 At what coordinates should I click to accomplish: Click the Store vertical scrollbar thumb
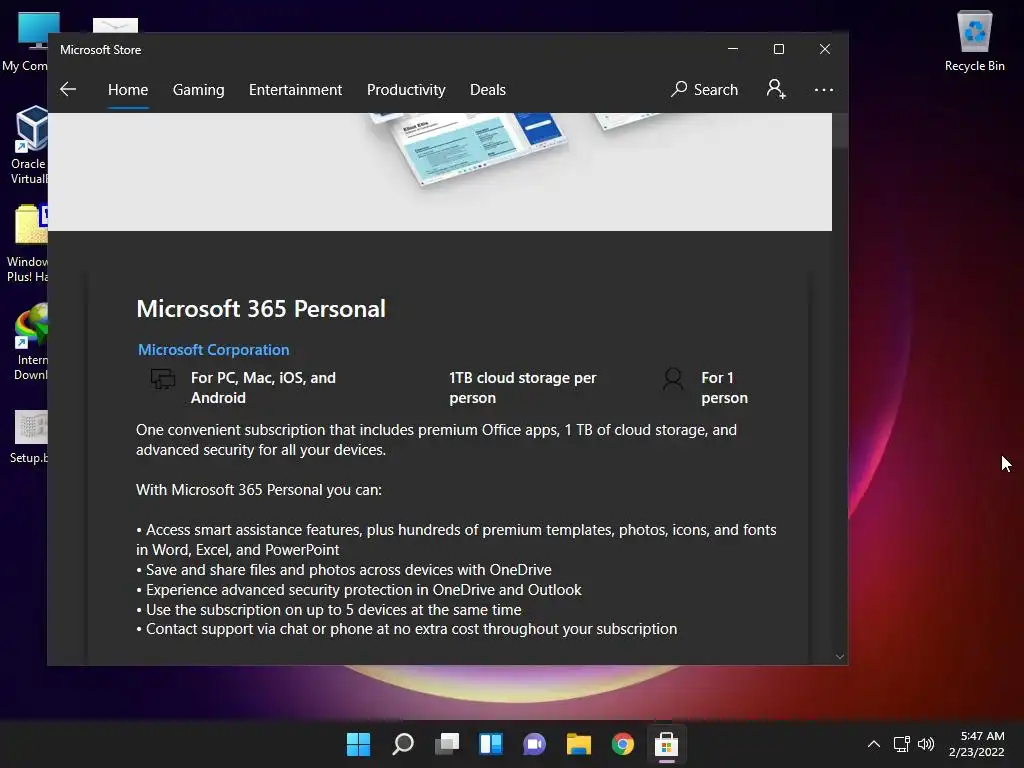coord(840,131)
